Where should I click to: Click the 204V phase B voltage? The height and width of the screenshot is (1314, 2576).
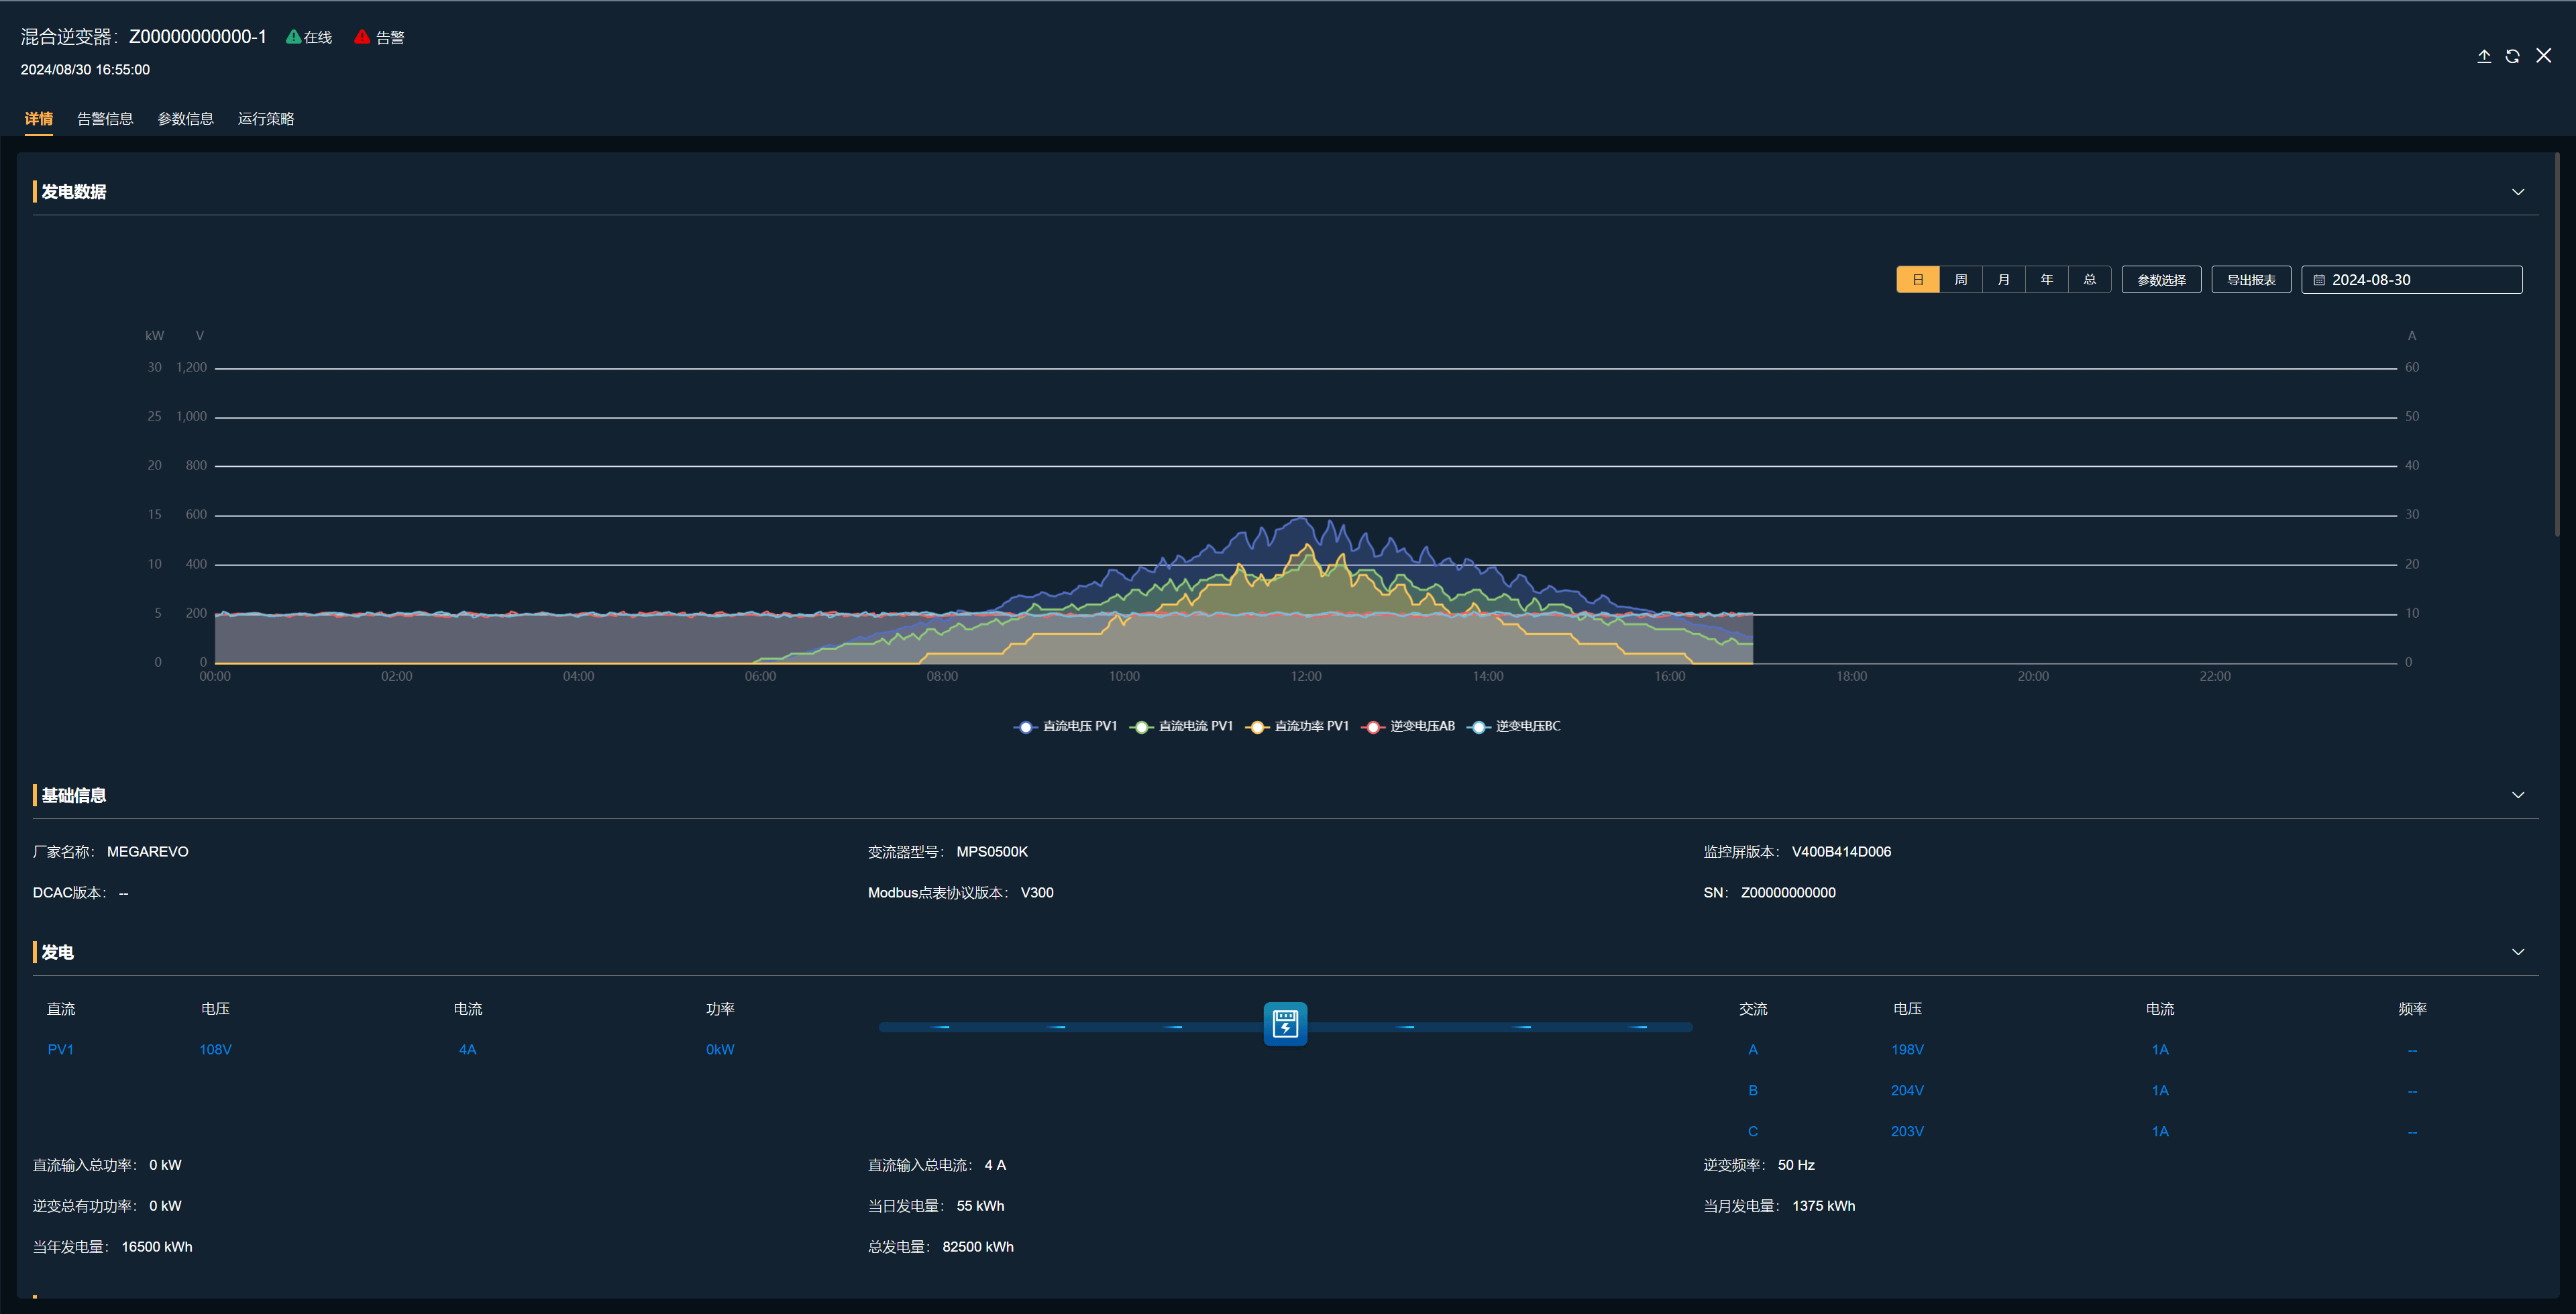click(x=1907, y=1091)
